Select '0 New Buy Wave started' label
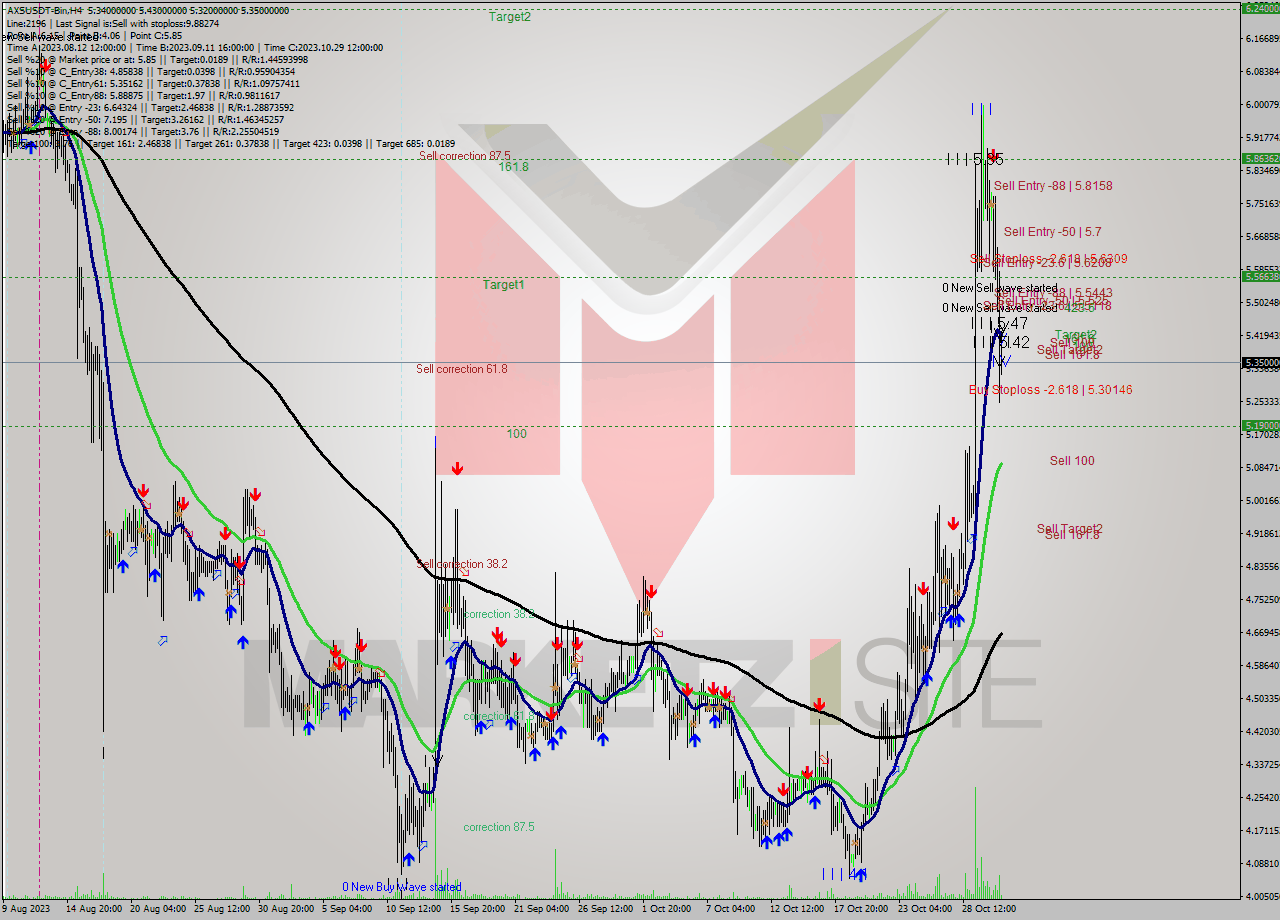The image size is (1280, 920). click(402, 887)
